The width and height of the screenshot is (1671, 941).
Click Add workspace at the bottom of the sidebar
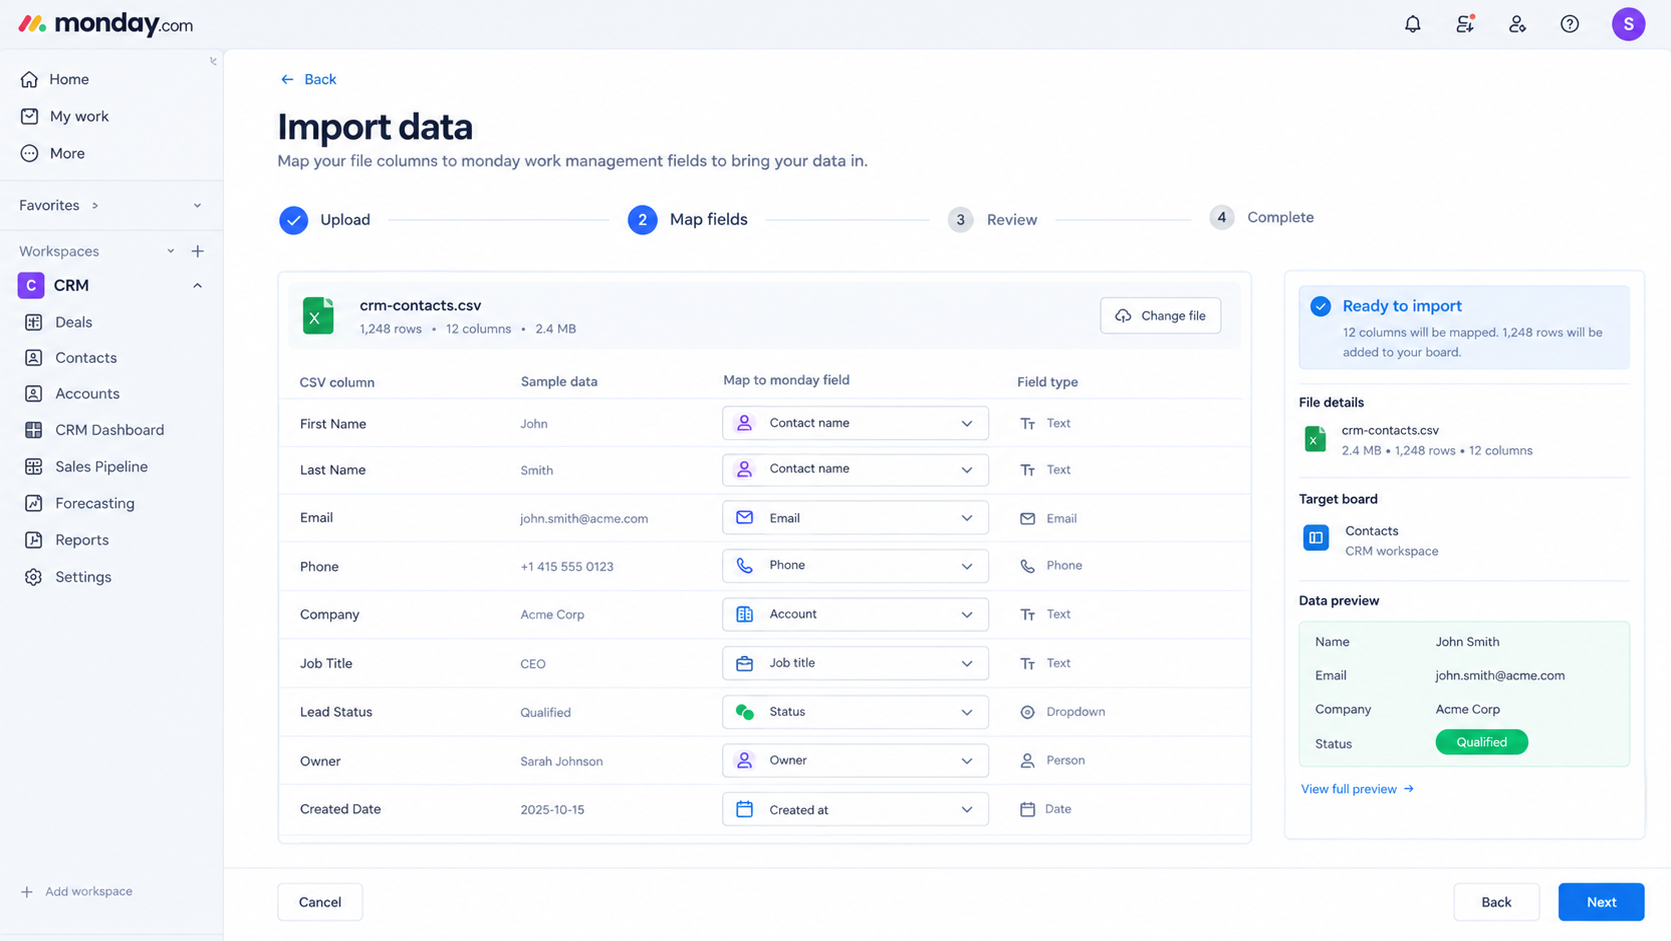(x=77, y=891)
